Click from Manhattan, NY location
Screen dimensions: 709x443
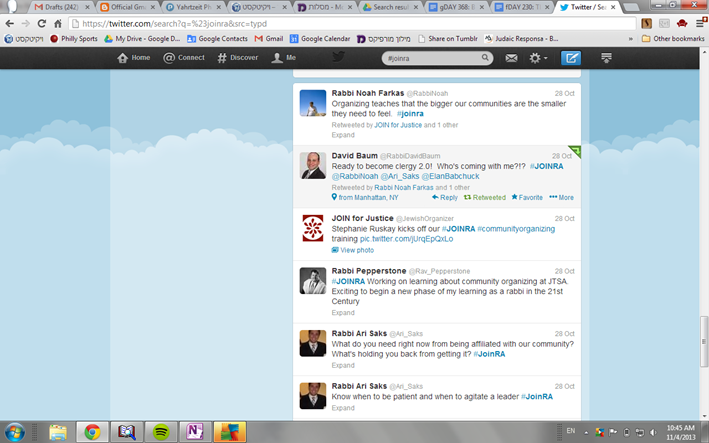click(x=365, y=198)
